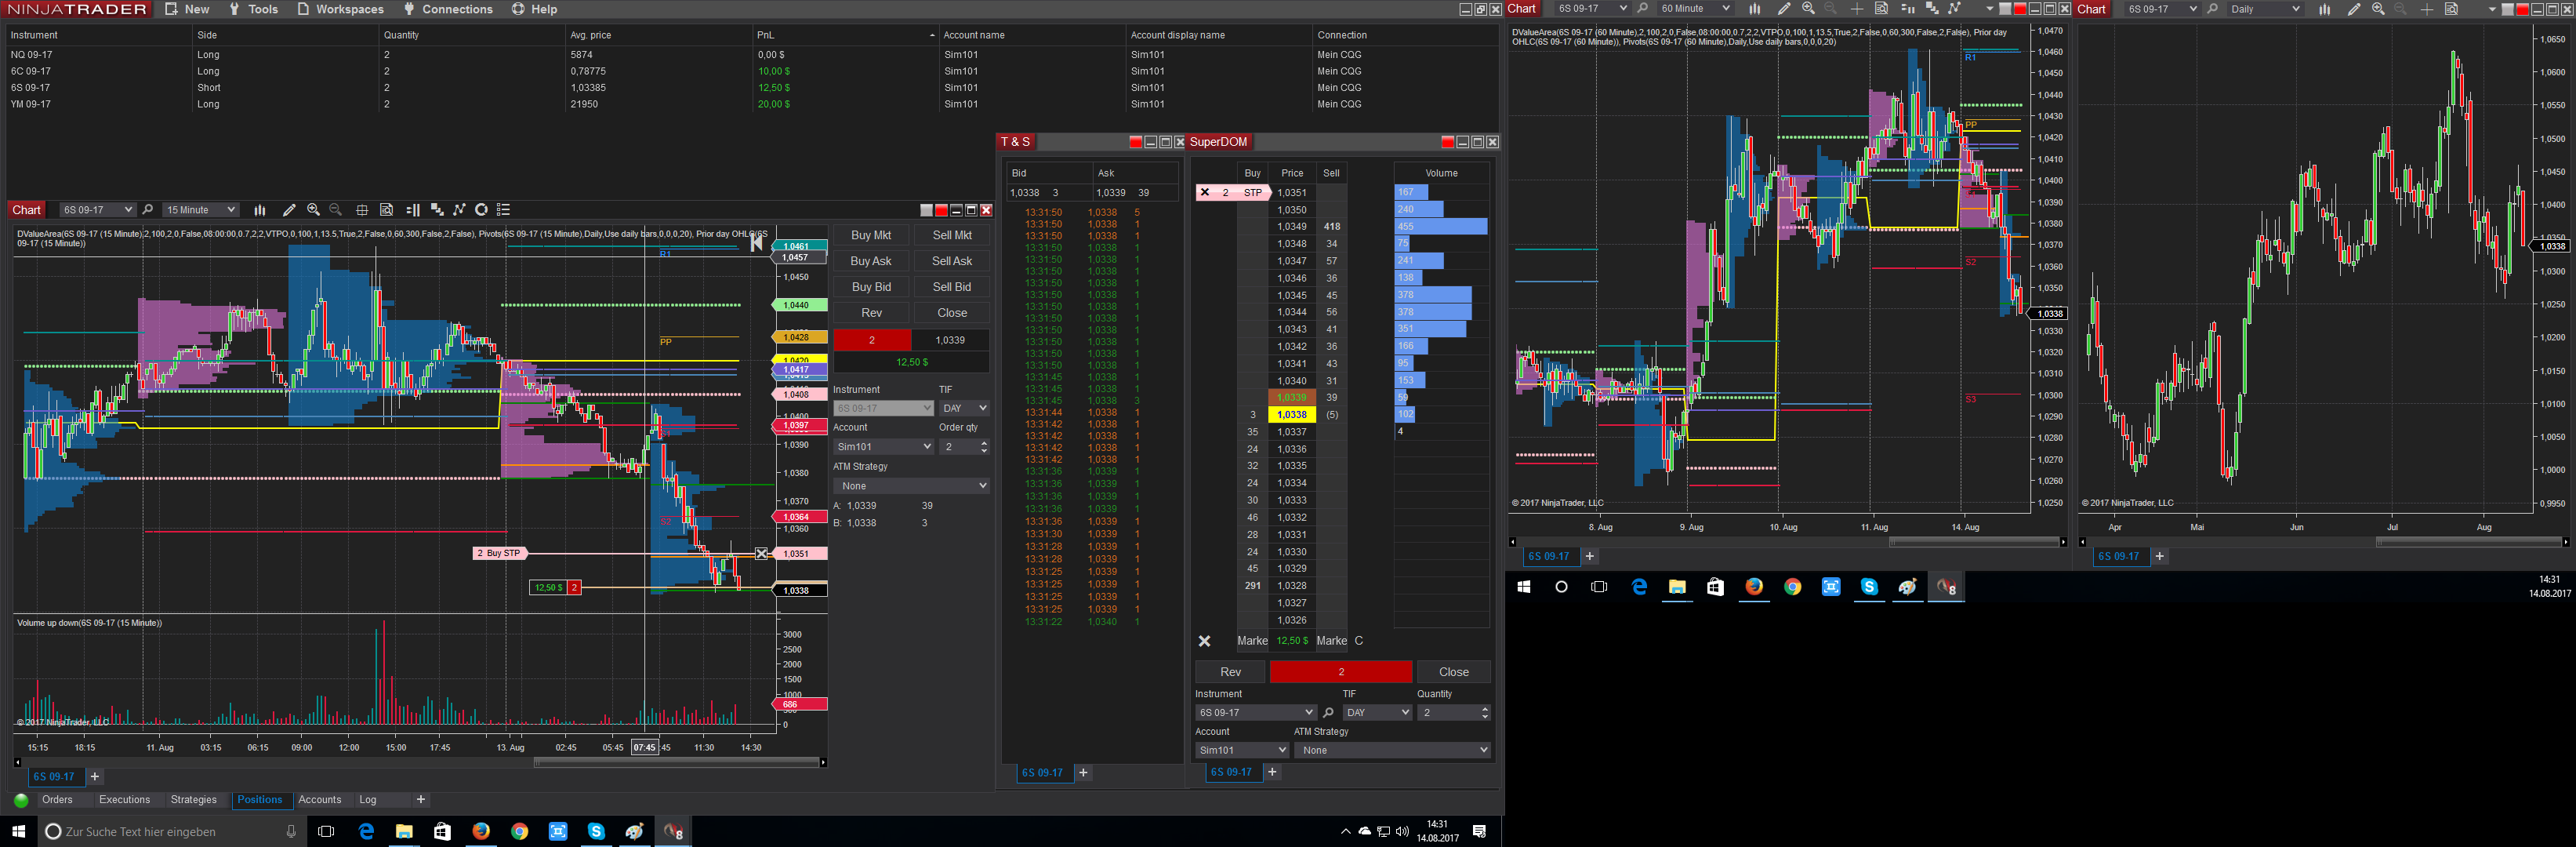Zoom in on the 15 Minute chart
Image resolution: width=2576 pixels, height=847 pixels.
pyautogui.click(x=314, y=210)
